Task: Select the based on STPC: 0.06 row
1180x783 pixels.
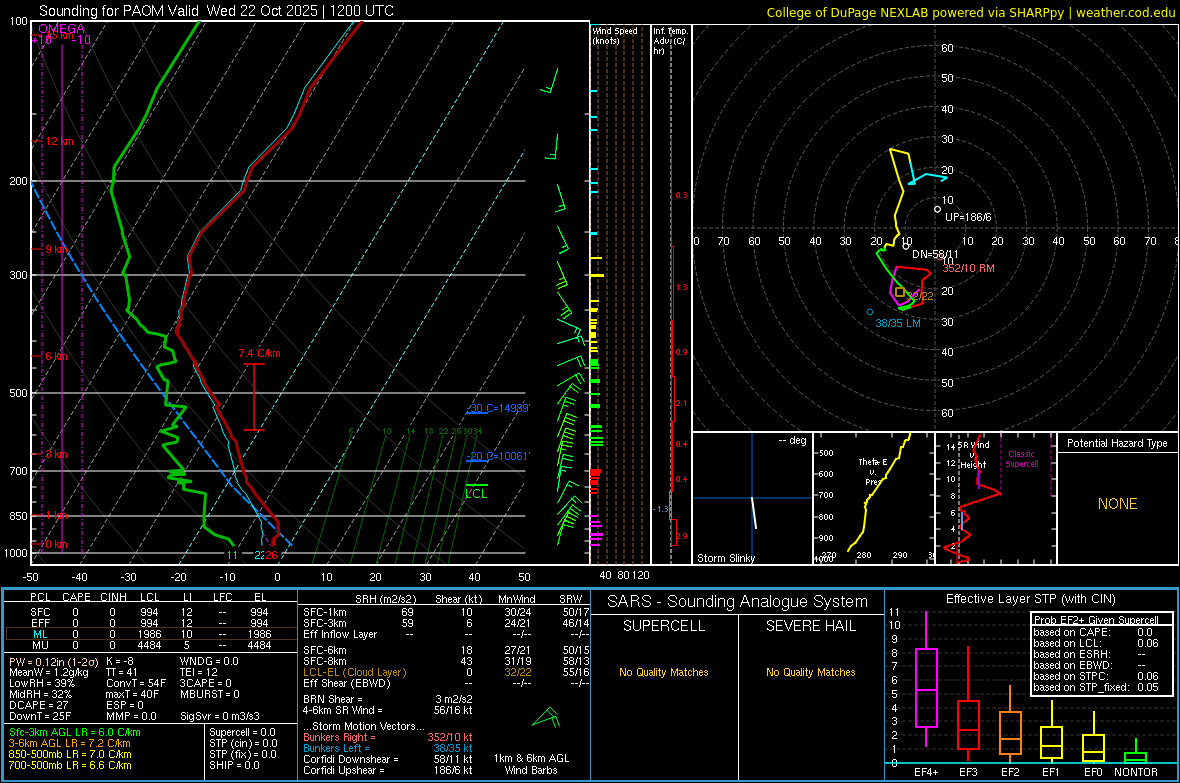Action: click(1095, 676)
